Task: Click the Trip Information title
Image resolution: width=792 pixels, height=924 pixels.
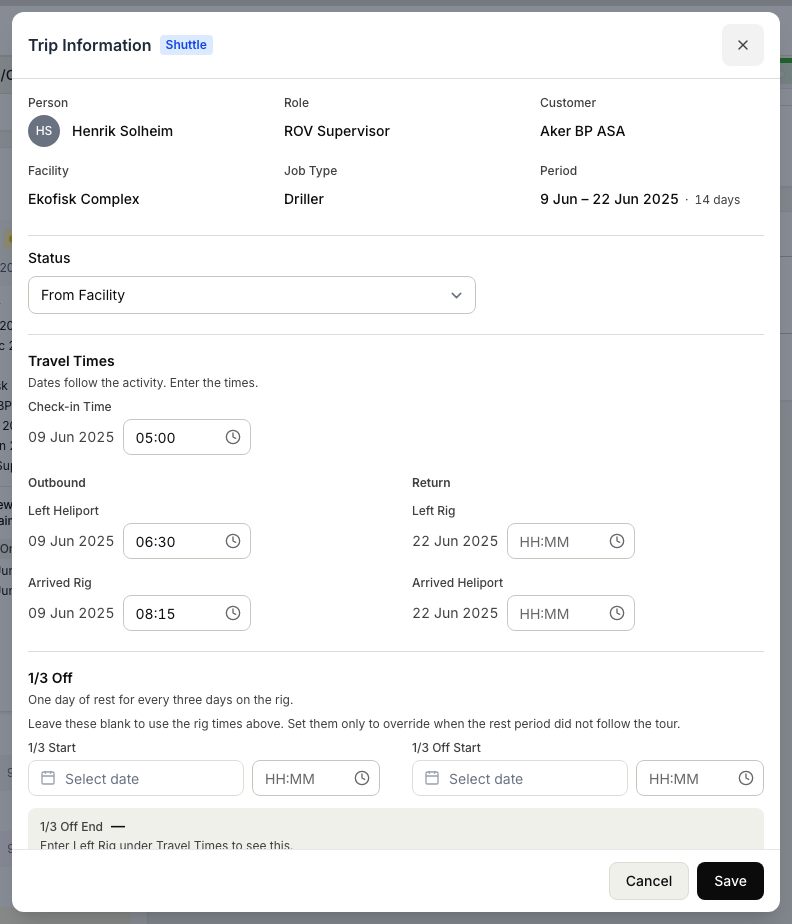Action: tap(90, 45)
